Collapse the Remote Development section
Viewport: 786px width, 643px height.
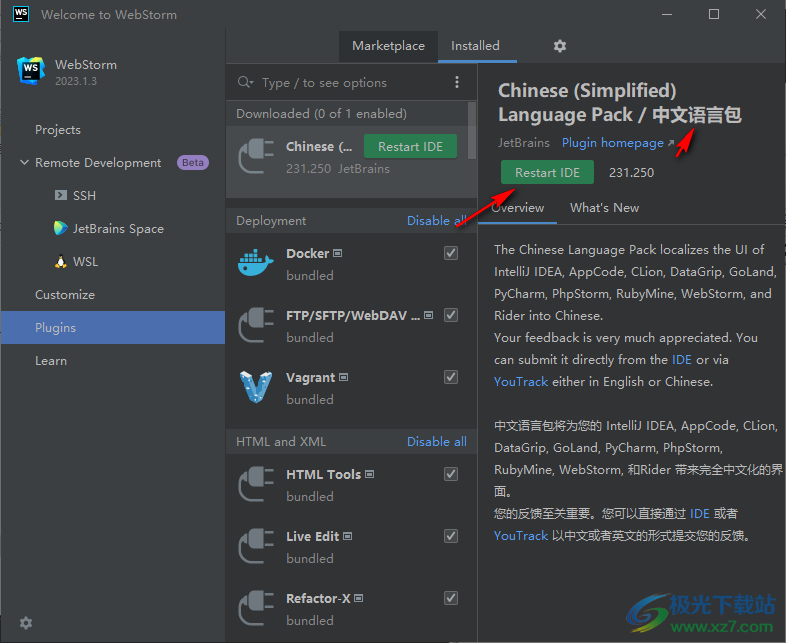tap(24, 162)
